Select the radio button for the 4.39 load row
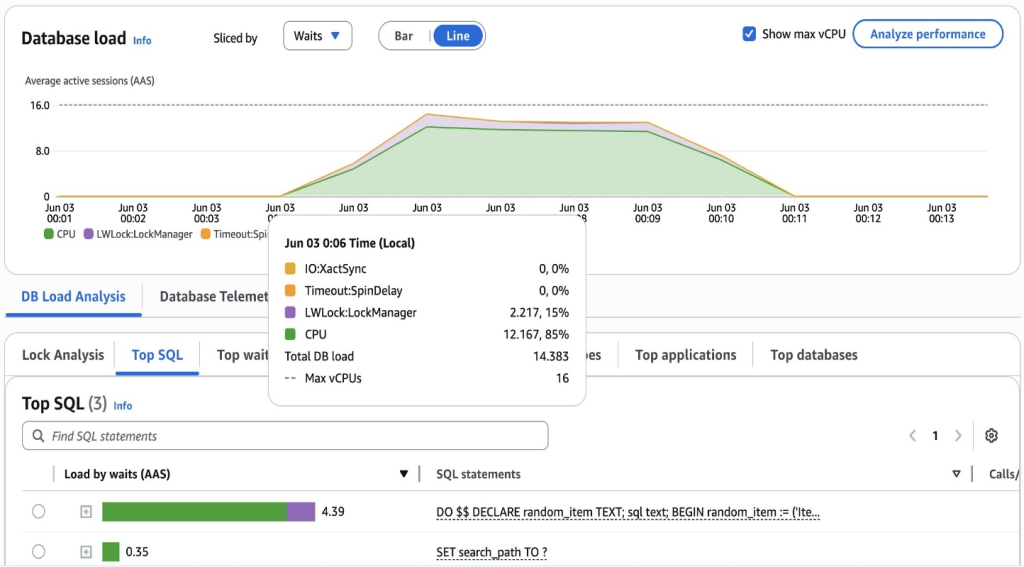The height and width of the screenshot is (567, 1024). (x=38, y=512)
